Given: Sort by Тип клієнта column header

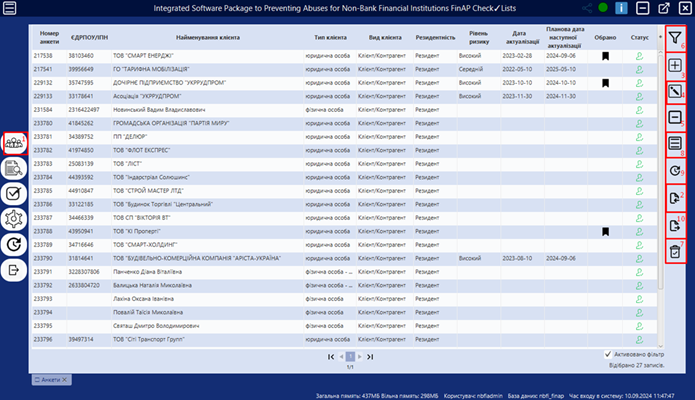Looking at the screenshot, I should point(330,37).
